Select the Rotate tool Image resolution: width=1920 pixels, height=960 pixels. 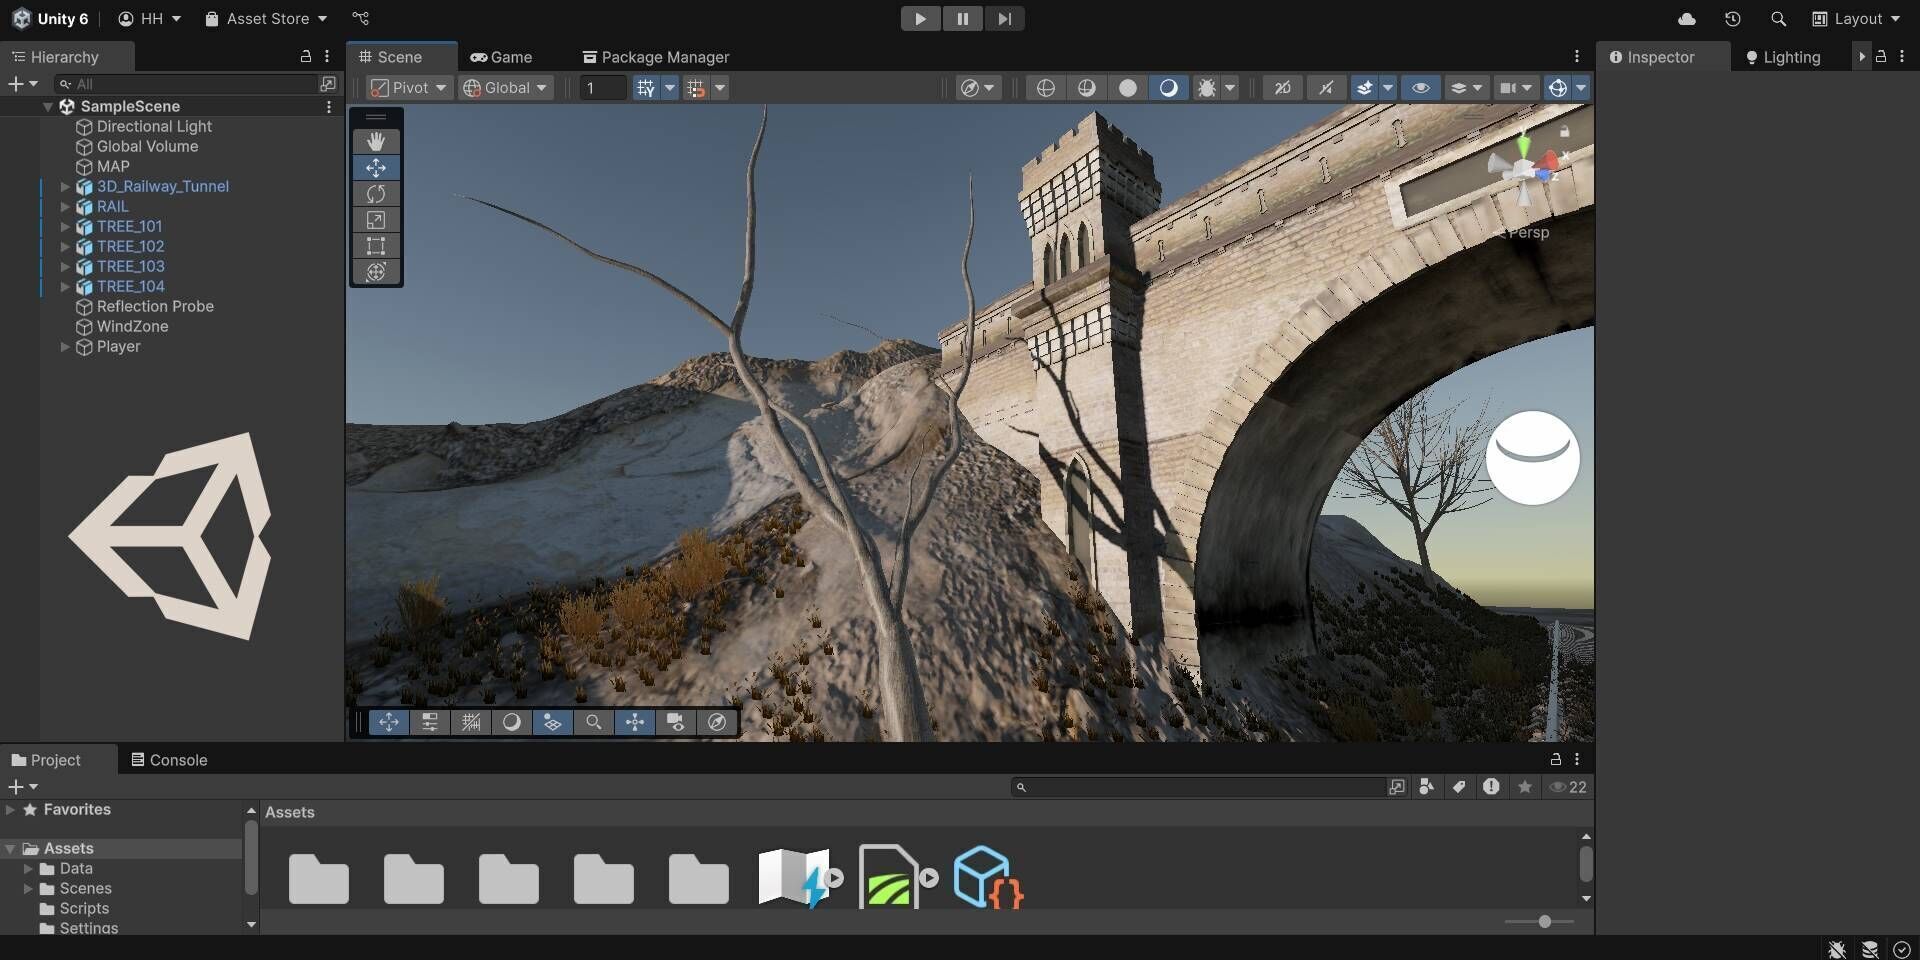point(376,194)
